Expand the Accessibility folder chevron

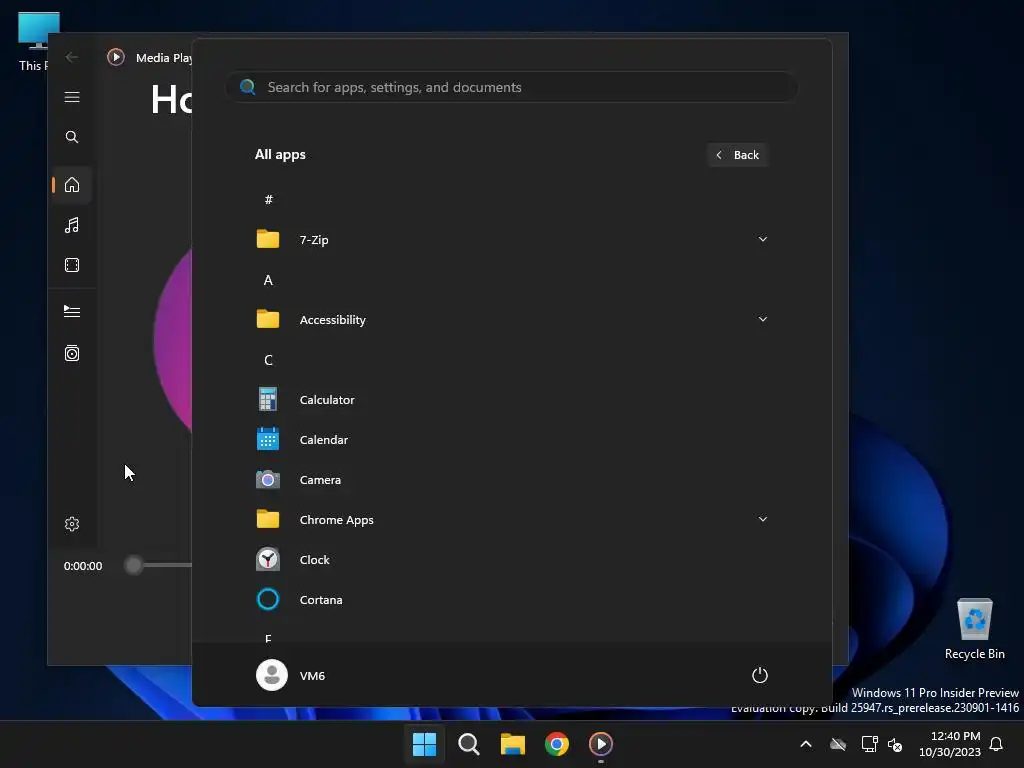[x=763, y=319]
